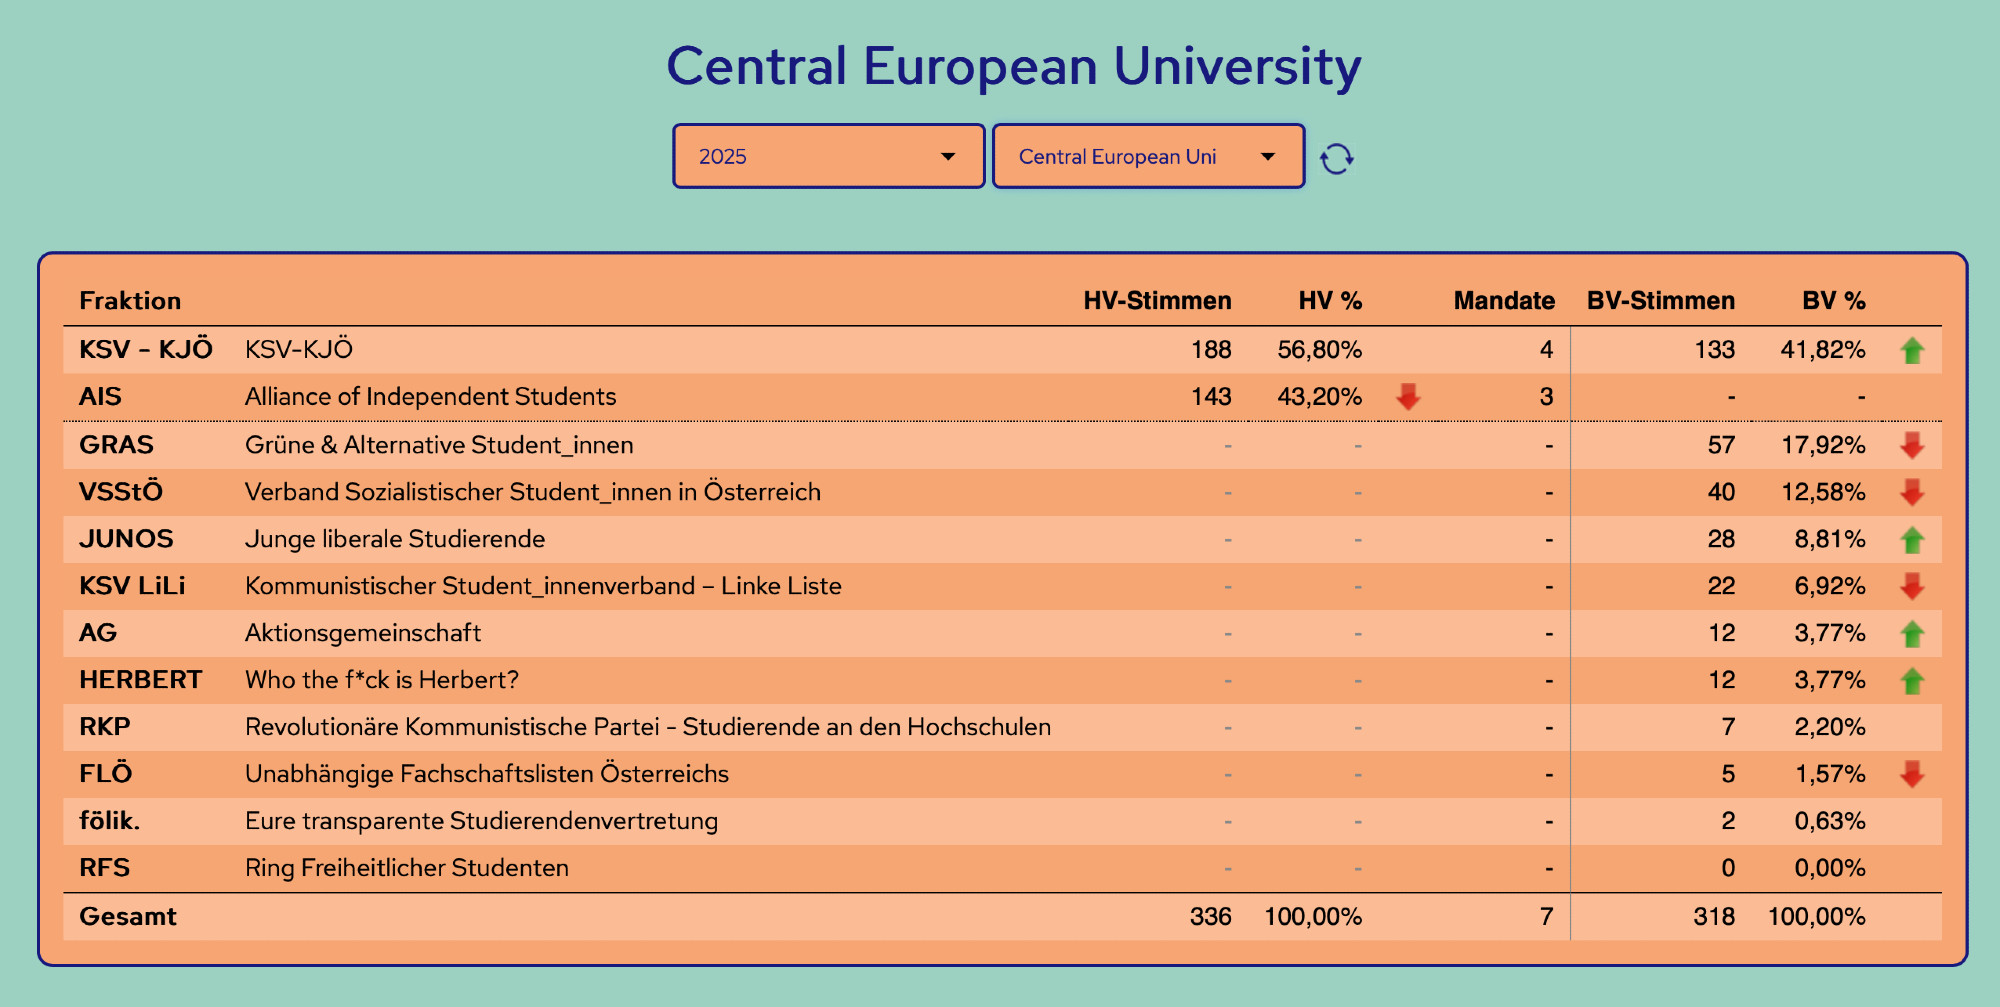
Task: Click the 8,81% BV value
Action: pyautogui.click(x=1830, y=539)
